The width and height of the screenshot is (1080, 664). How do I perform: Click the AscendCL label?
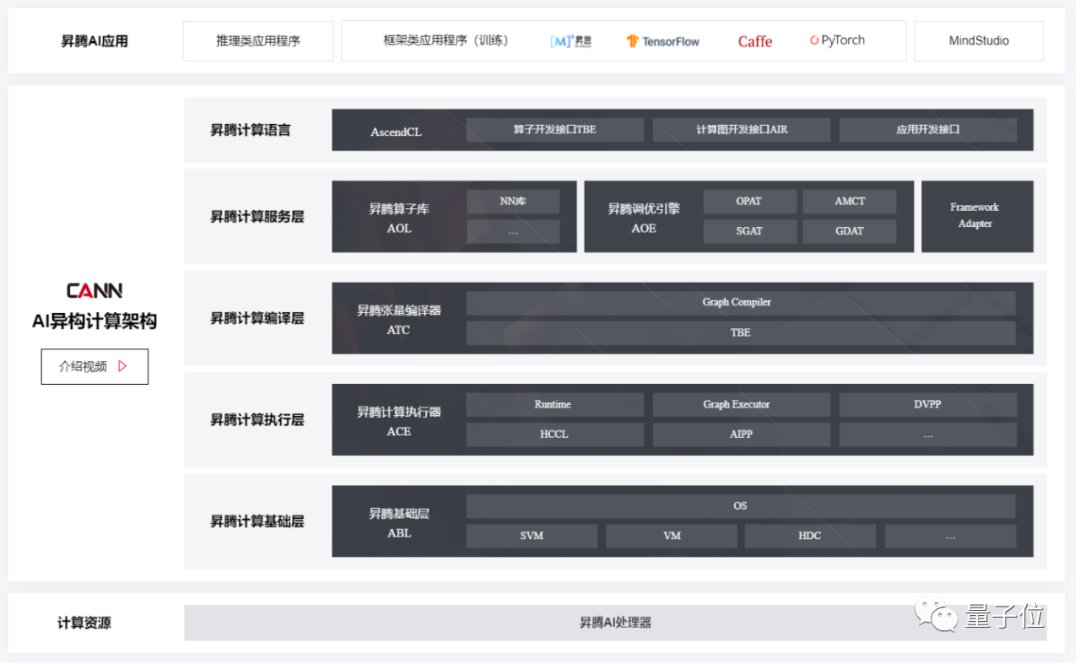tap(396, 132)
